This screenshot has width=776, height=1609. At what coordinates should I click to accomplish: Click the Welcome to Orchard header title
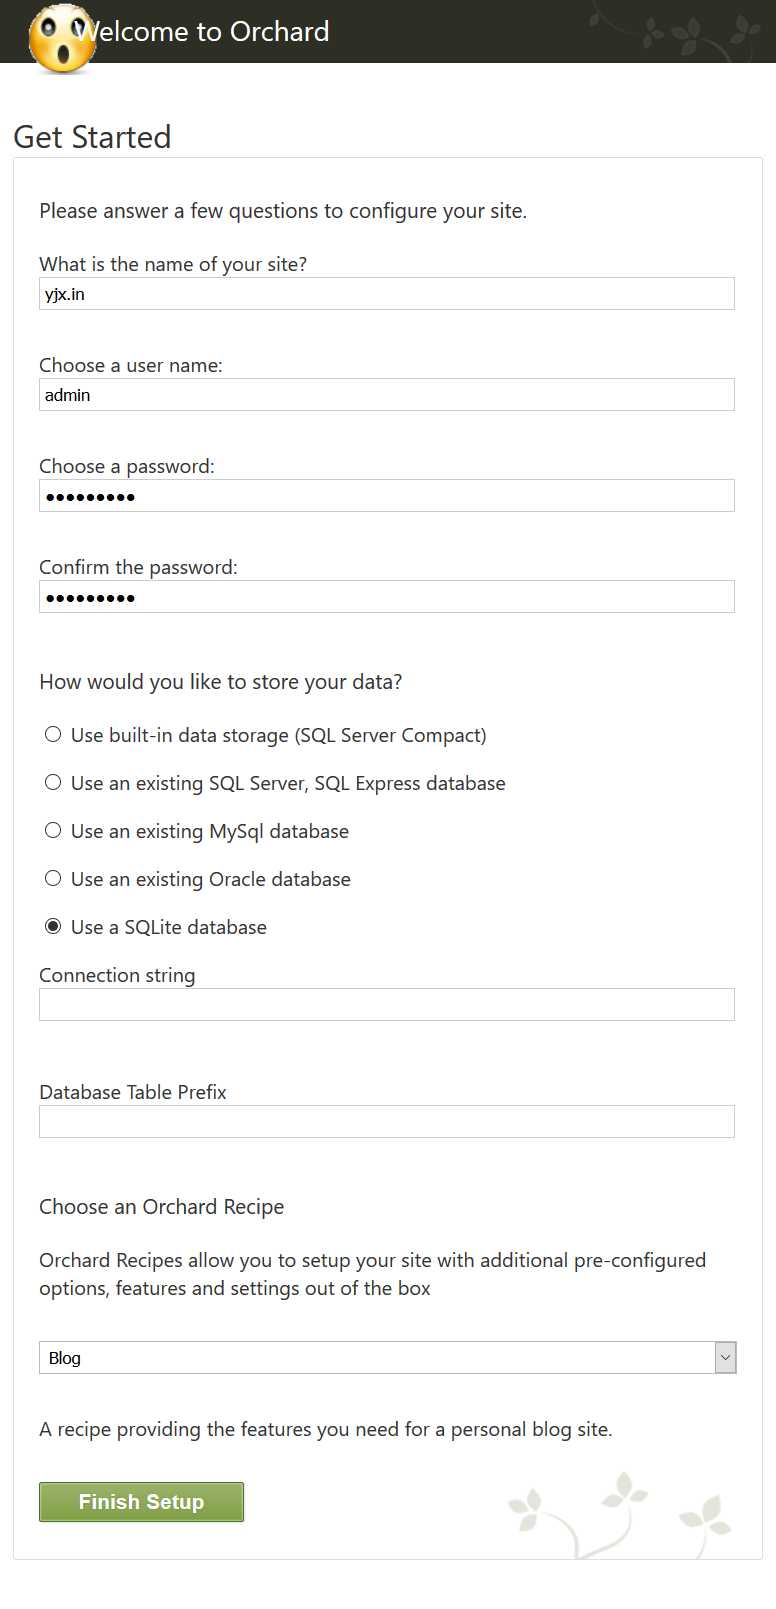[x=203, y=32]
